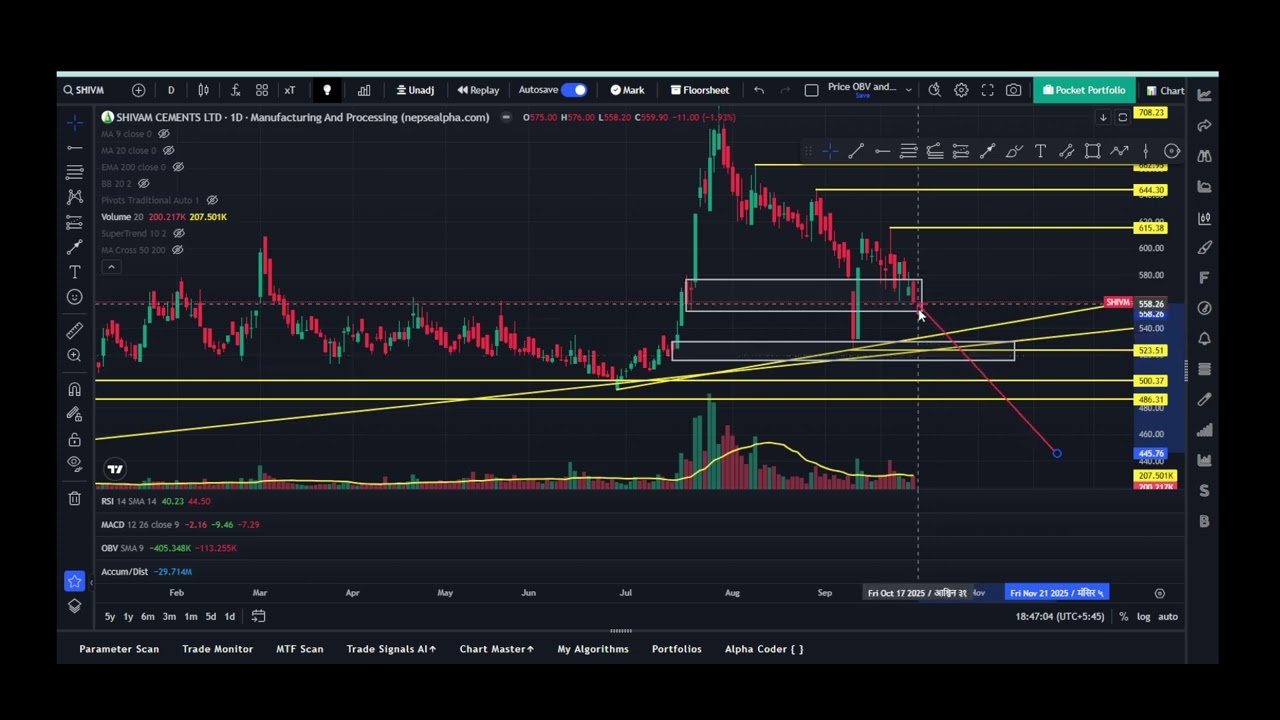Open the object tree layers icon
Image resolution: width=1280 pixels, height=720 pixels.
[75, 606]
